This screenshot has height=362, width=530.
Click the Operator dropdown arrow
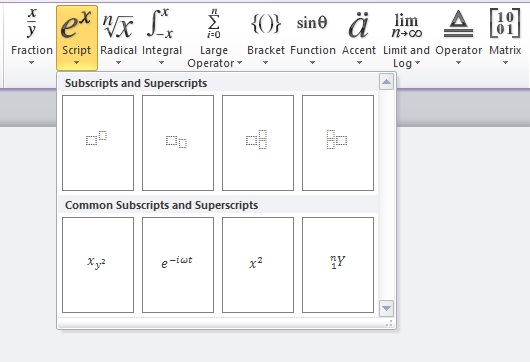[458, 63]
